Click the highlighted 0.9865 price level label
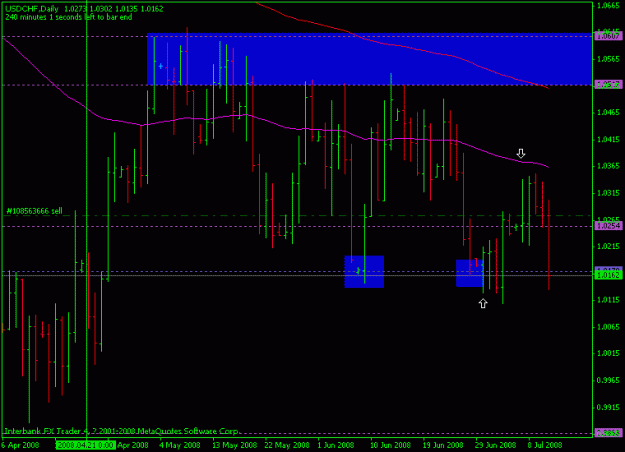This screenshot has height=452, width=625. (608, 433)
